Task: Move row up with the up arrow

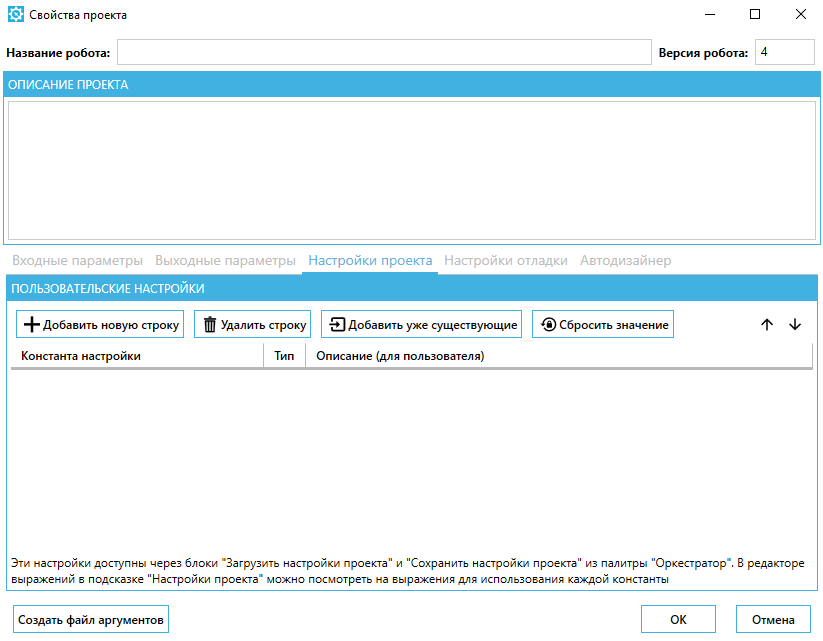Action: click(767, 325)
